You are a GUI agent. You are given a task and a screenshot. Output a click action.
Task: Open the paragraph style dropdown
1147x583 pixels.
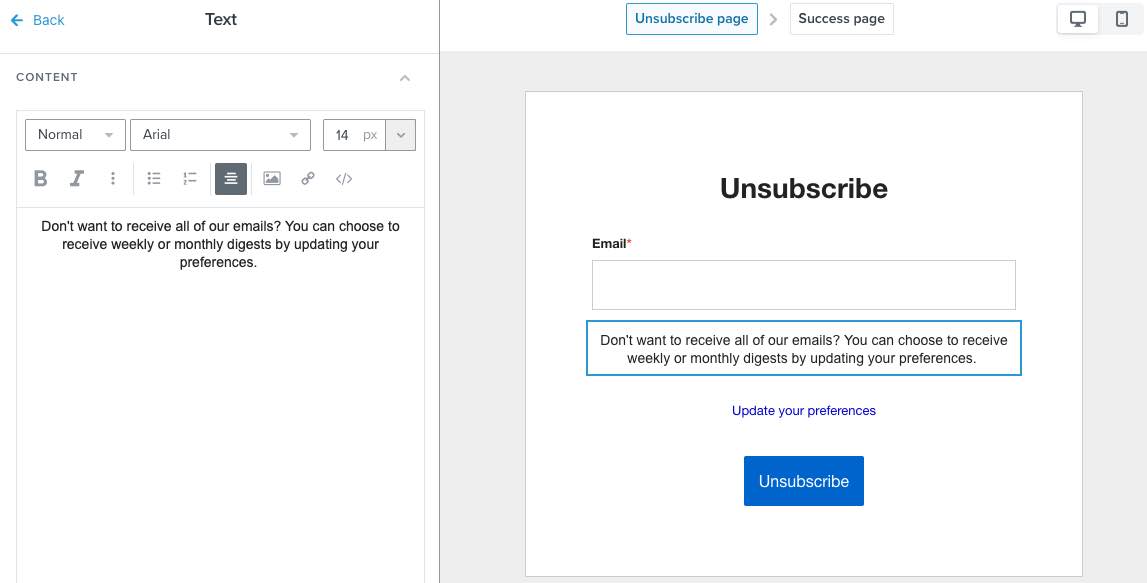tap(75, 134)
